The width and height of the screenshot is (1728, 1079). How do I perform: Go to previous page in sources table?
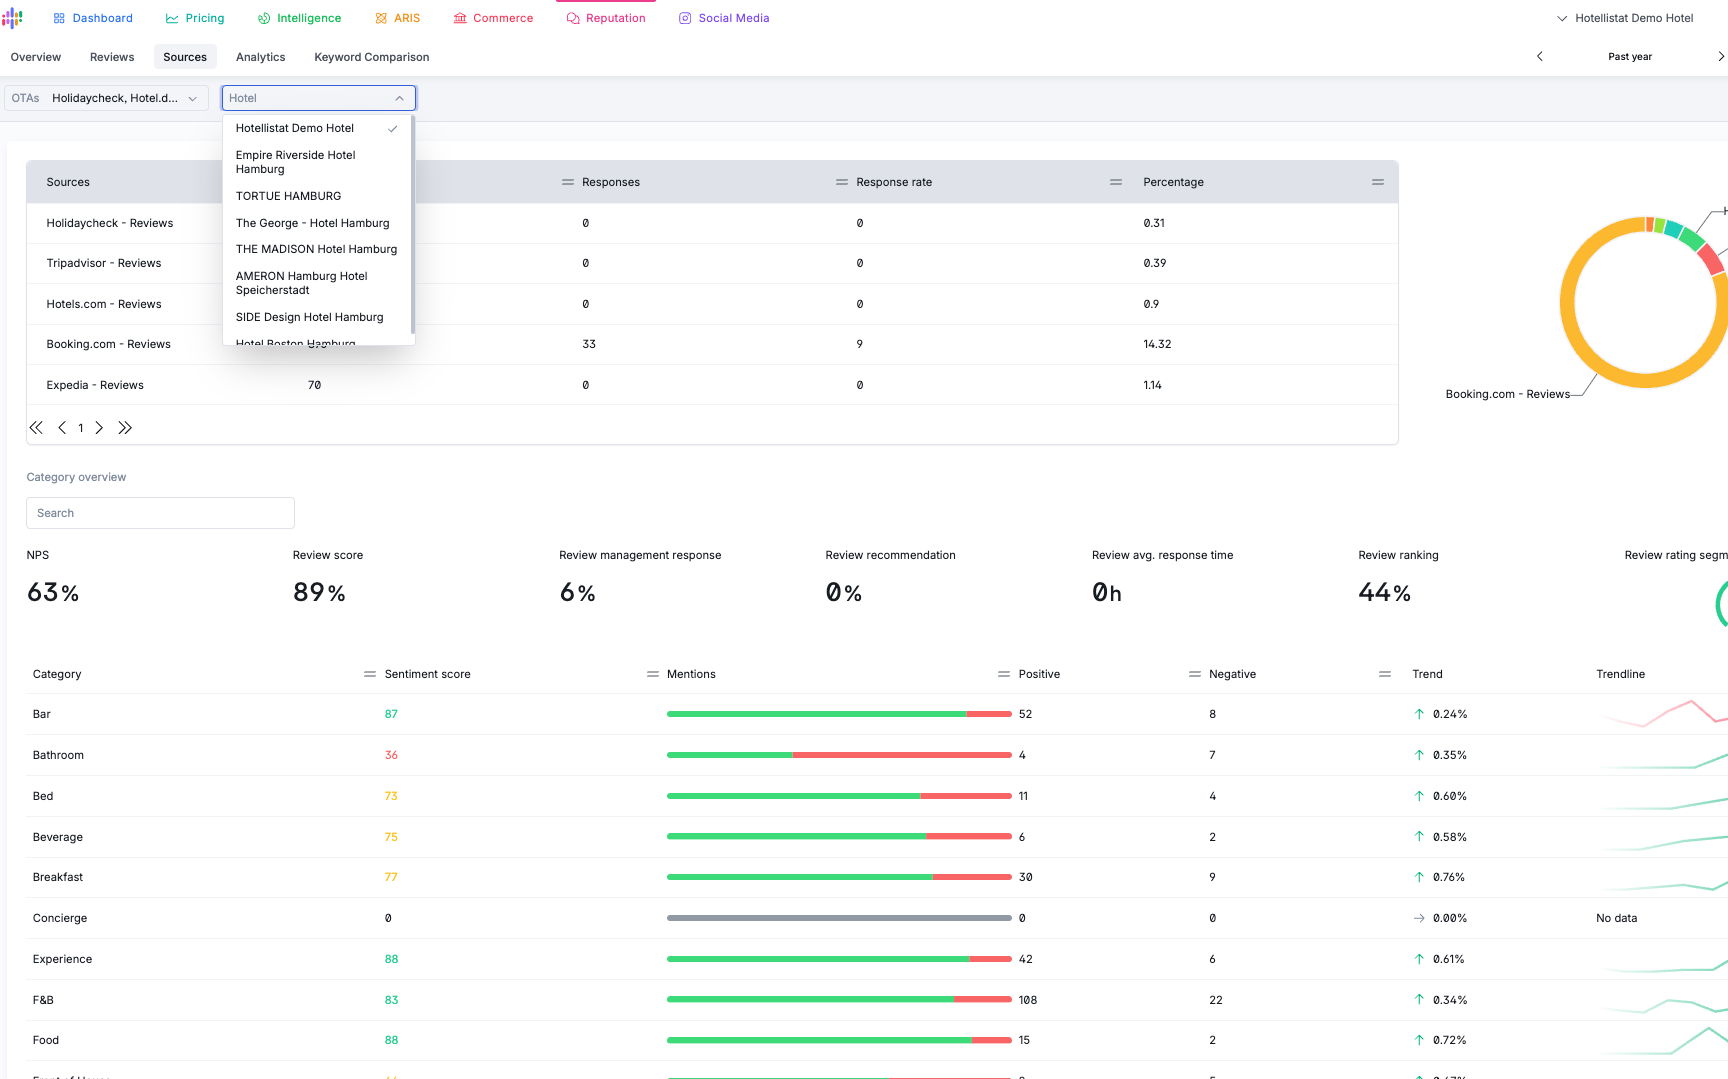[x=62, y=428]
